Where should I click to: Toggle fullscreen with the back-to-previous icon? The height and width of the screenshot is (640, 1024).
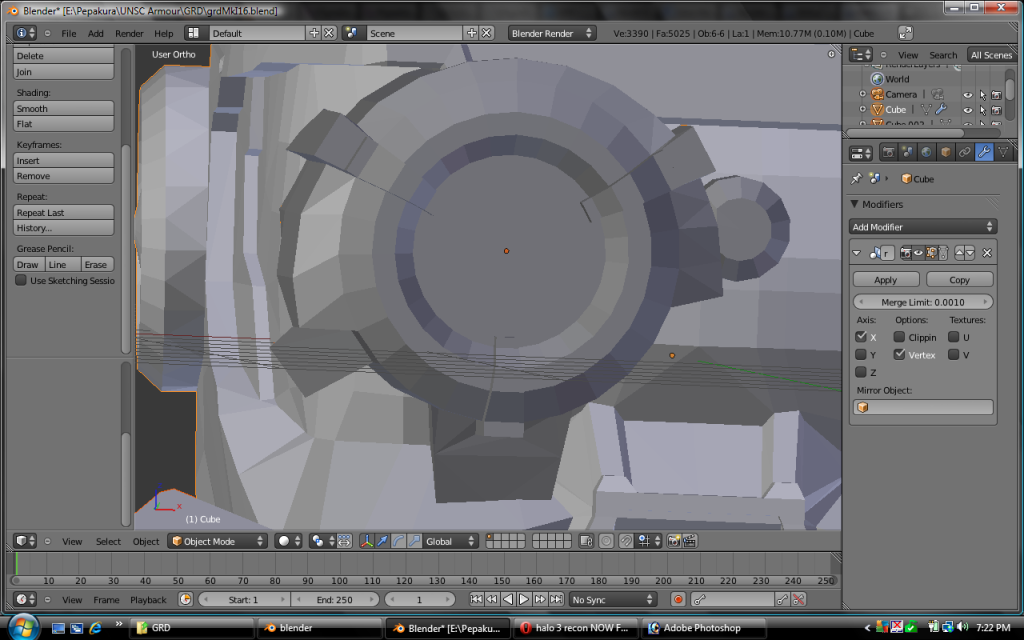(x=905, y=33)
